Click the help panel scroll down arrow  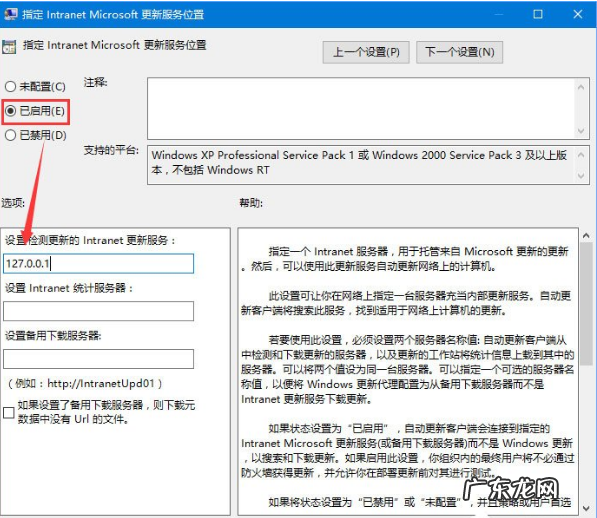[586, 508]
